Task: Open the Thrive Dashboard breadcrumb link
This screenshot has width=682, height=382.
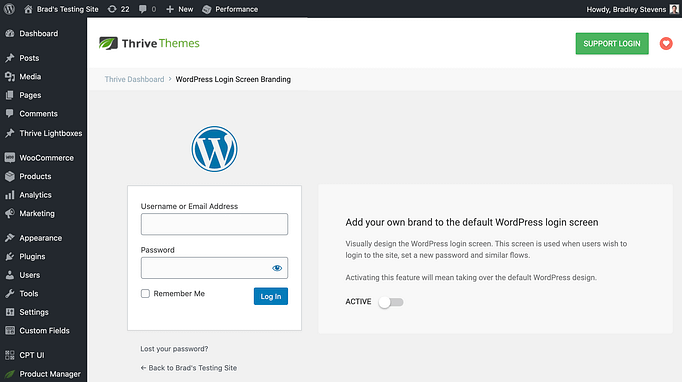Action: coord(134,79)
